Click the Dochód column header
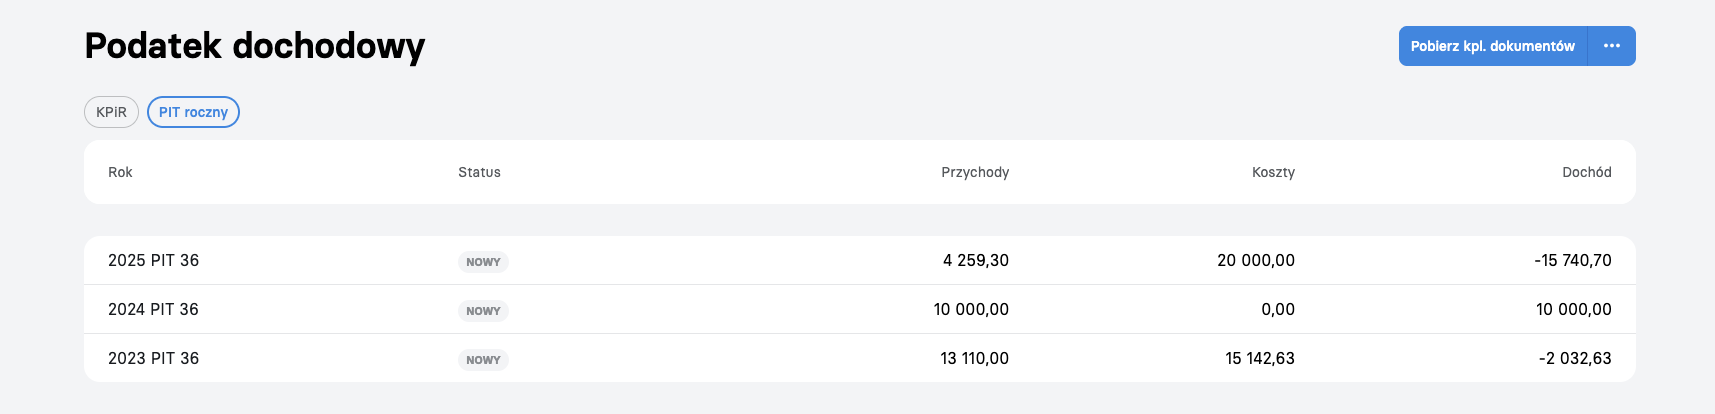The image size is (1715, 414). 1587,172
